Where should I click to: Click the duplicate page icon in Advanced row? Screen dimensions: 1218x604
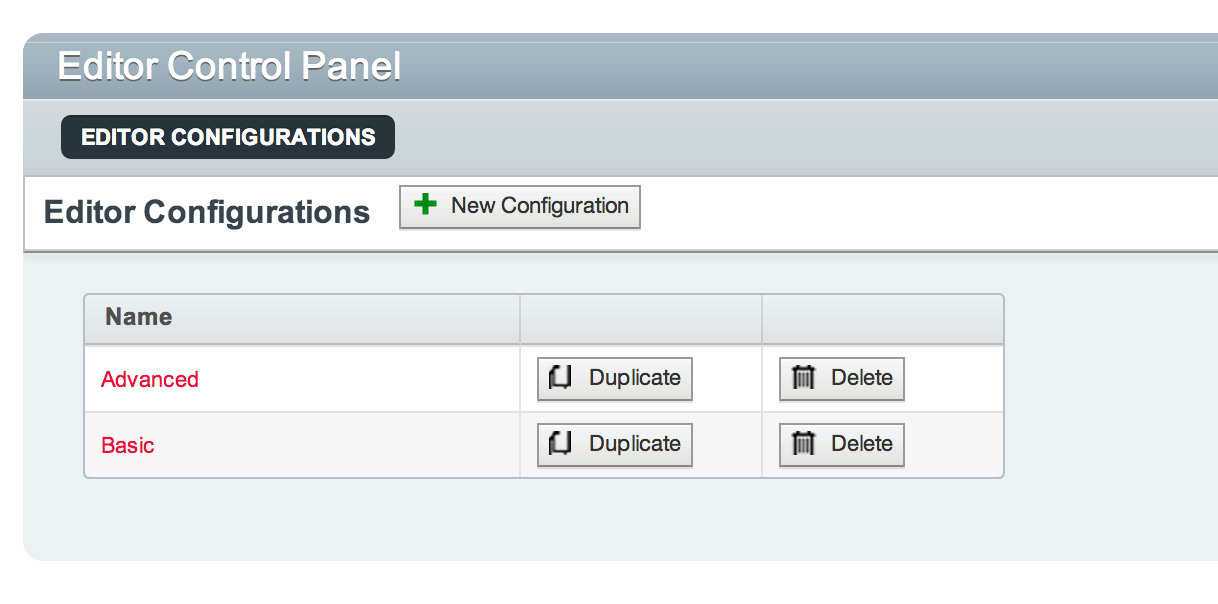click(x=561, y=378)
